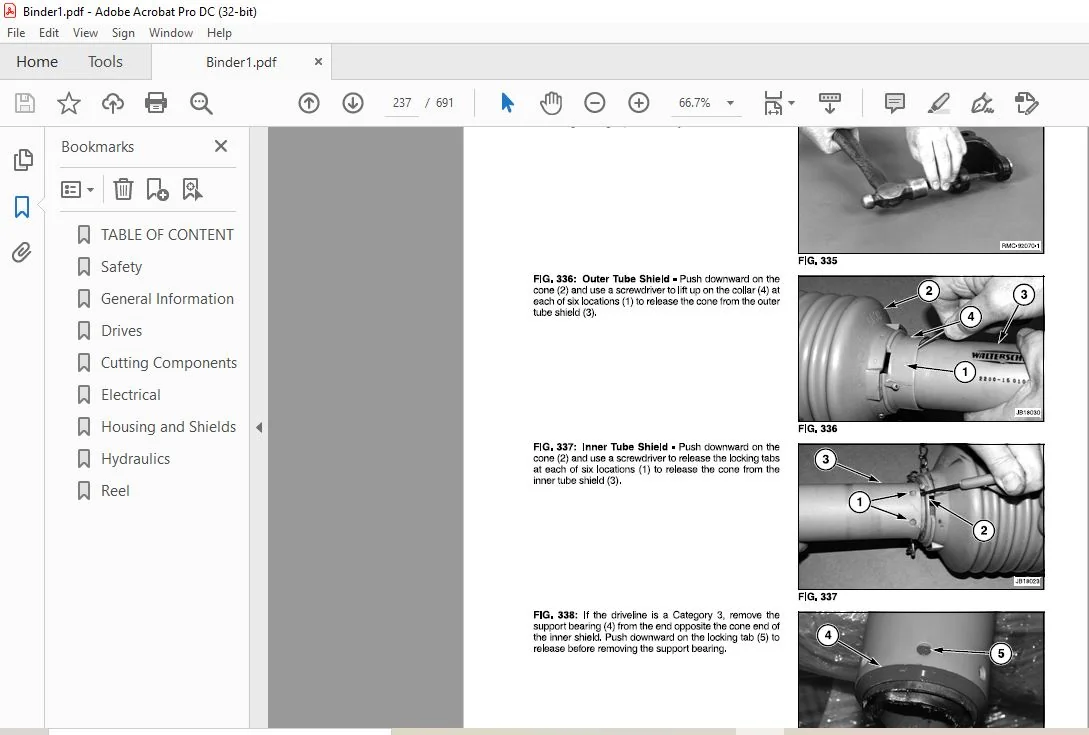Viewport: 1089px width, 735px height.
Task: Open bookmark options dropdown menu
Action: (x=77, y=189)
